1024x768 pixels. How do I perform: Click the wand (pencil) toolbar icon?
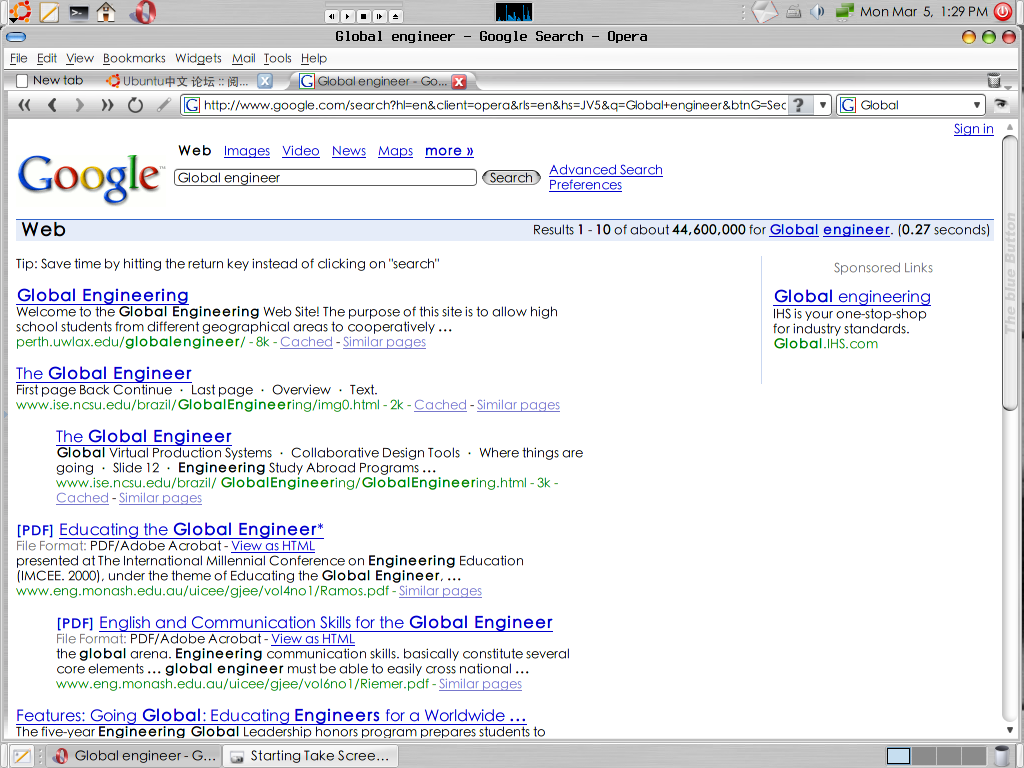tap(164, 104)
